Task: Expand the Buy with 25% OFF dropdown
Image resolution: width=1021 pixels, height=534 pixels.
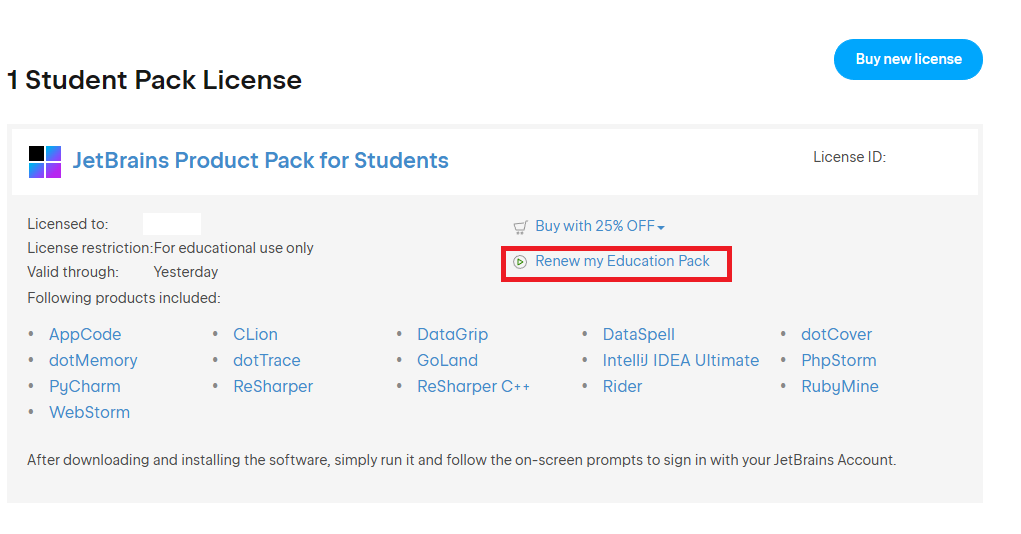Action: [600, 226]
